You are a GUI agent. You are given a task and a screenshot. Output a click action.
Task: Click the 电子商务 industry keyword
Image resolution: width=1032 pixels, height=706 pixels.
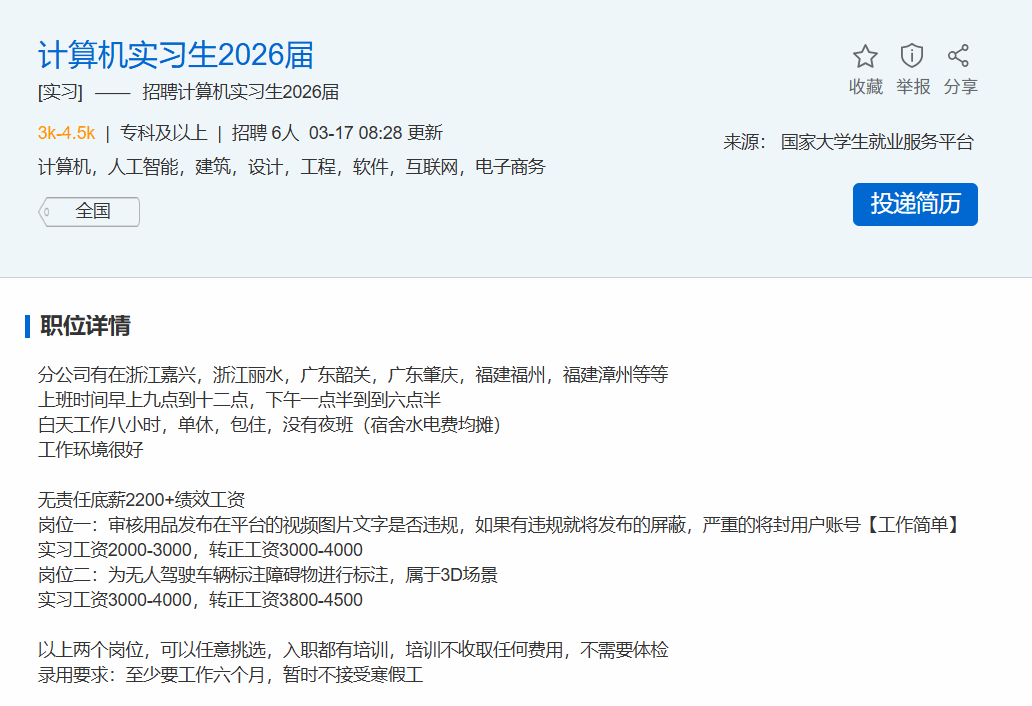[x=510, y=167]
